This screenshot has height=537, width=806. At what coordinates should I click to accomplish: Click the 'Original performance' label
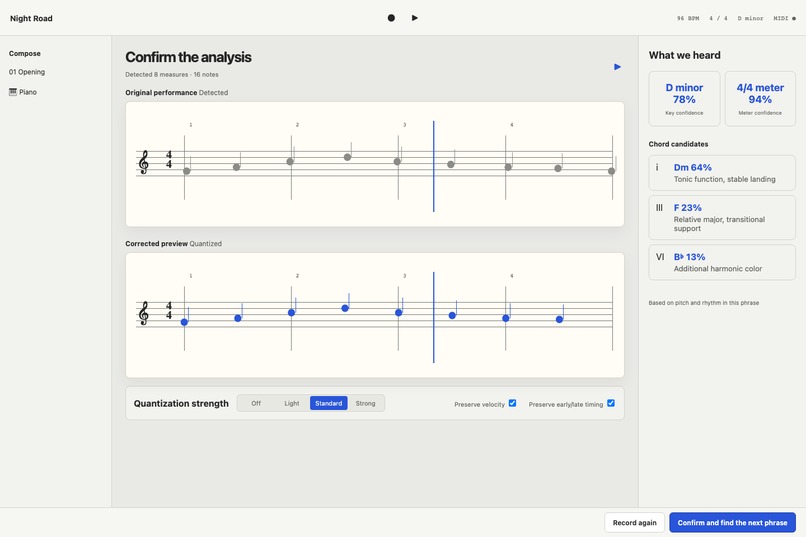click(161, 92)
